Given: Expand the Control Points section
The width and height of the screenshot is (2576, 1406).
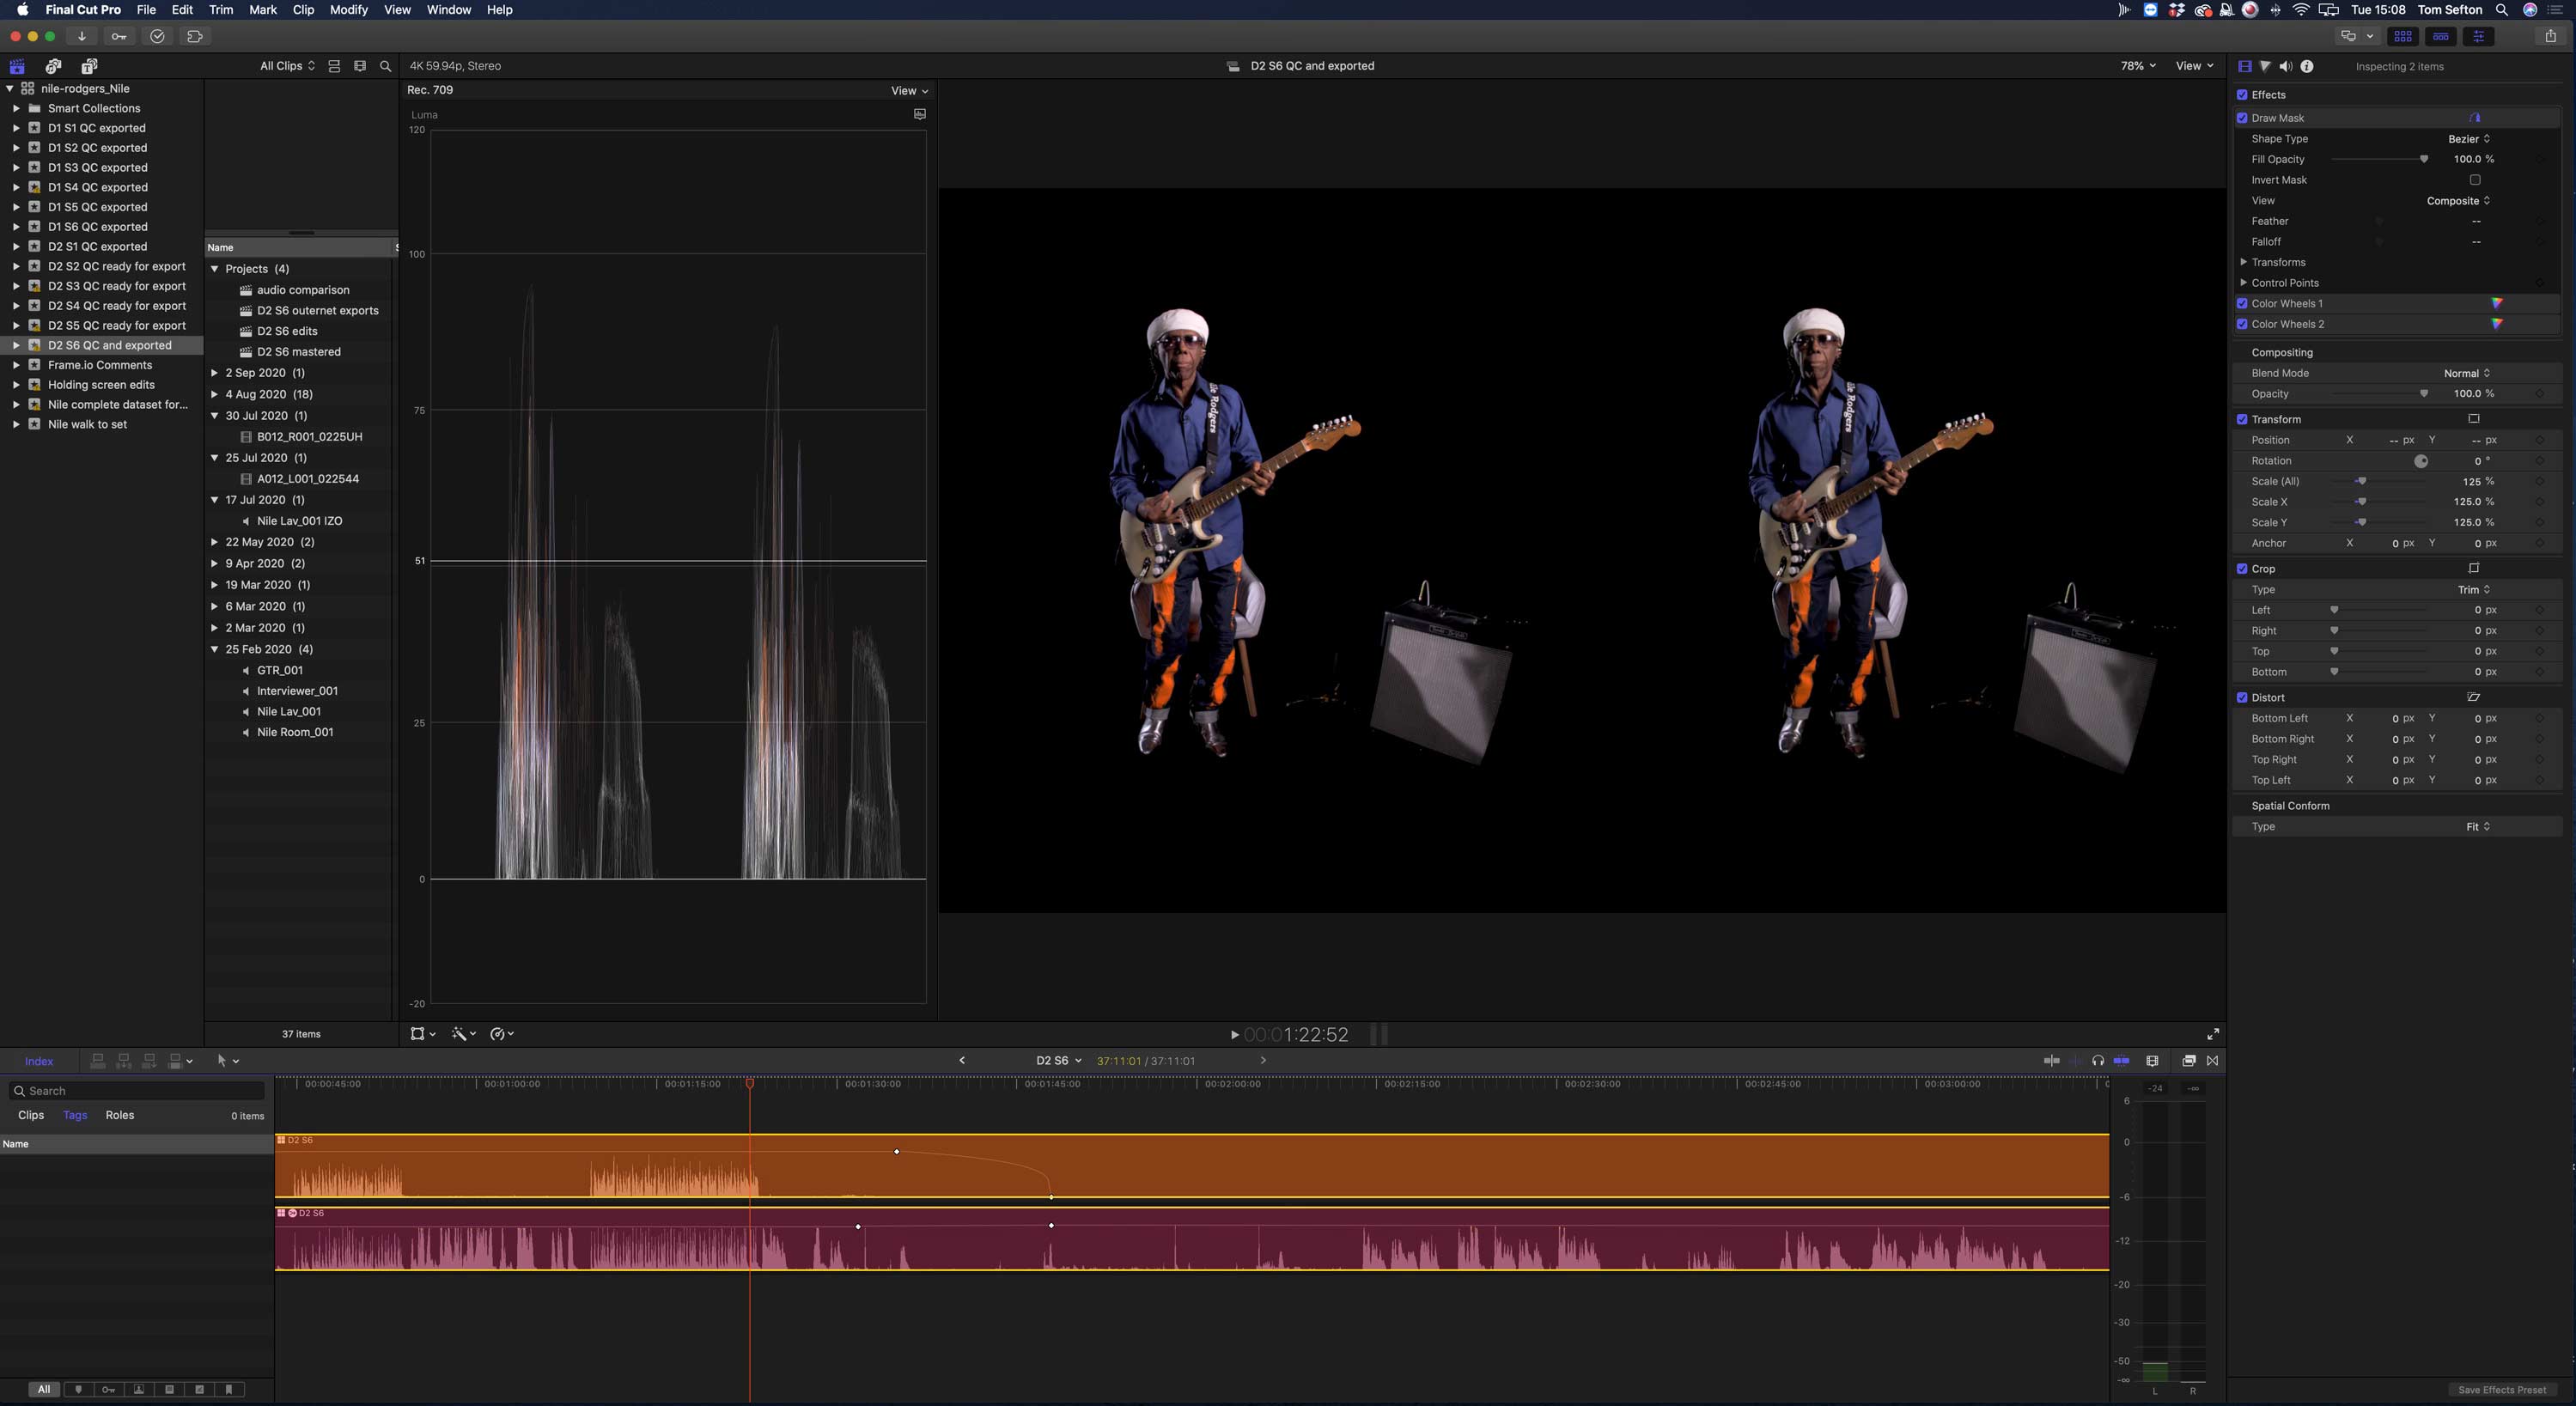Looking at the screenshot, I should tap(2244, 283).
